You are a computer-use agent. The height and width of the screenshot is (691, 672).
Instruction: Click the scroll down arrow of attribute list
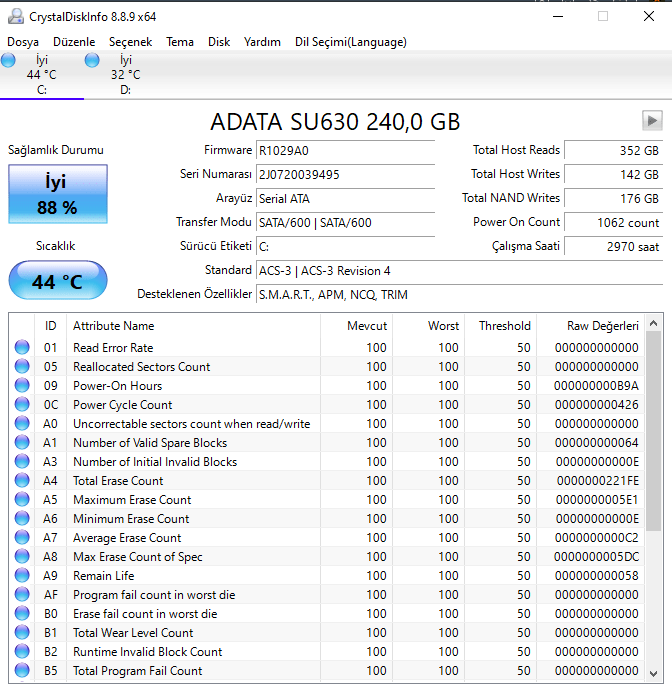coord(653,673)
